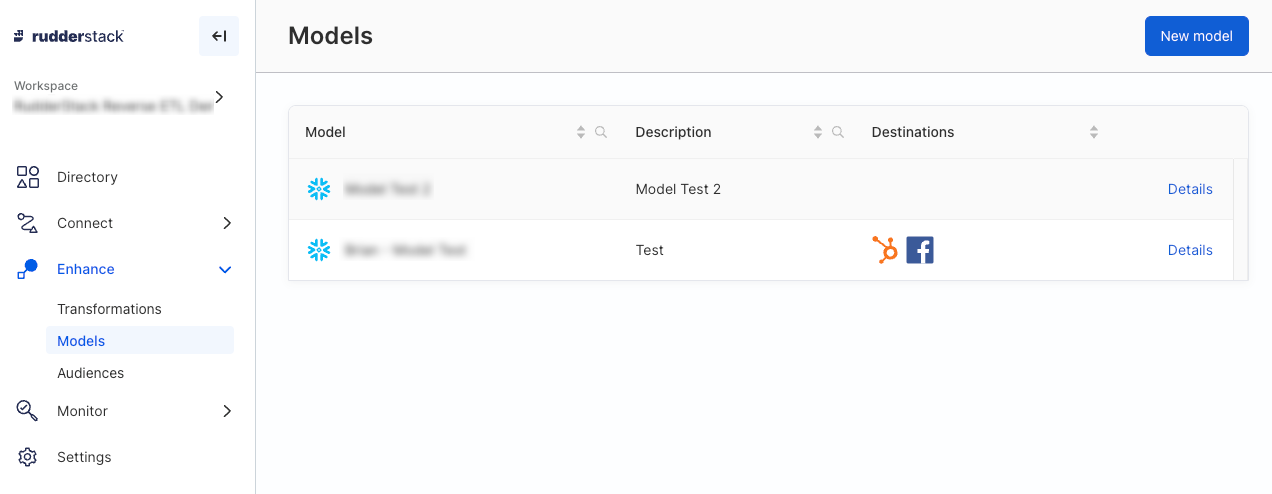
Task: Click the search icon in Model column
Action: coord(601,132)
